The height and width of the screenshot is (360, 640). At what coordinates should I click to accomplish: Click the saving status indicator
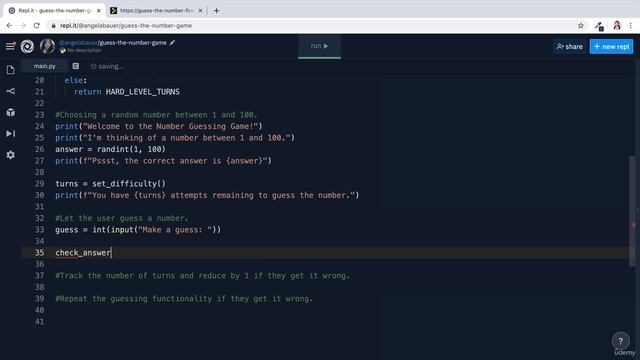point(107,66)
